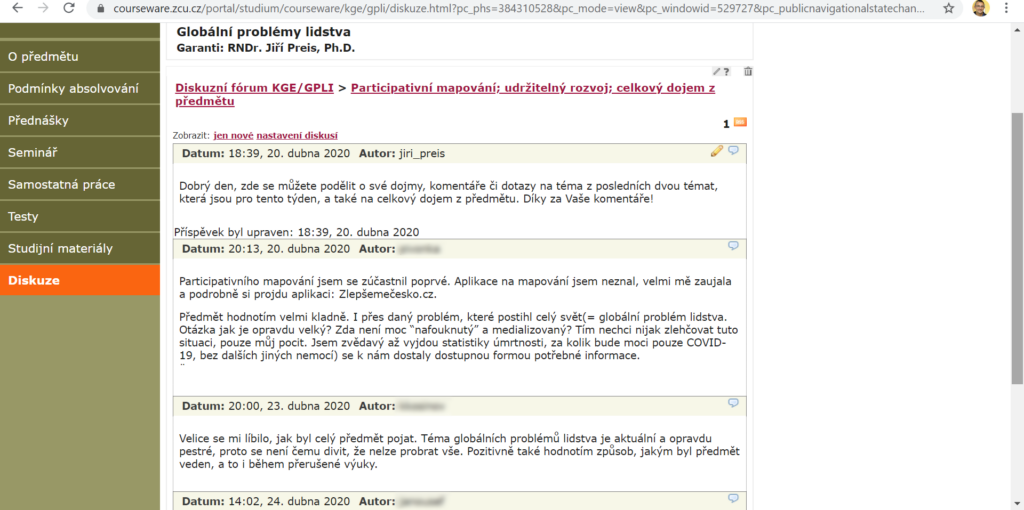Bookmark this page with star icon
The width and height of the screenshot is (1024, 510).
point(948,8)
